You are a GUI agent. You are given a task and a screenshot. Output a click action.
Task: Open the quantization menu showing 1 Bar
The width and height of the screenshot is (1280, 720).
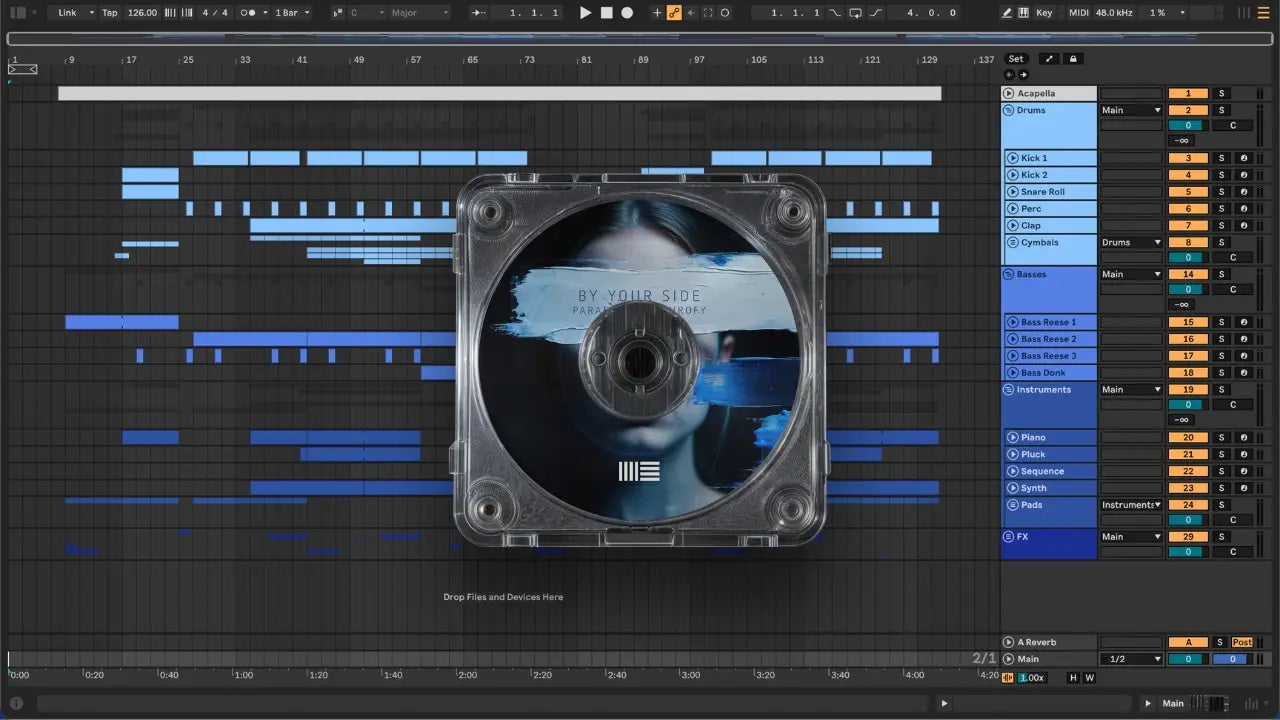point(292,13)
